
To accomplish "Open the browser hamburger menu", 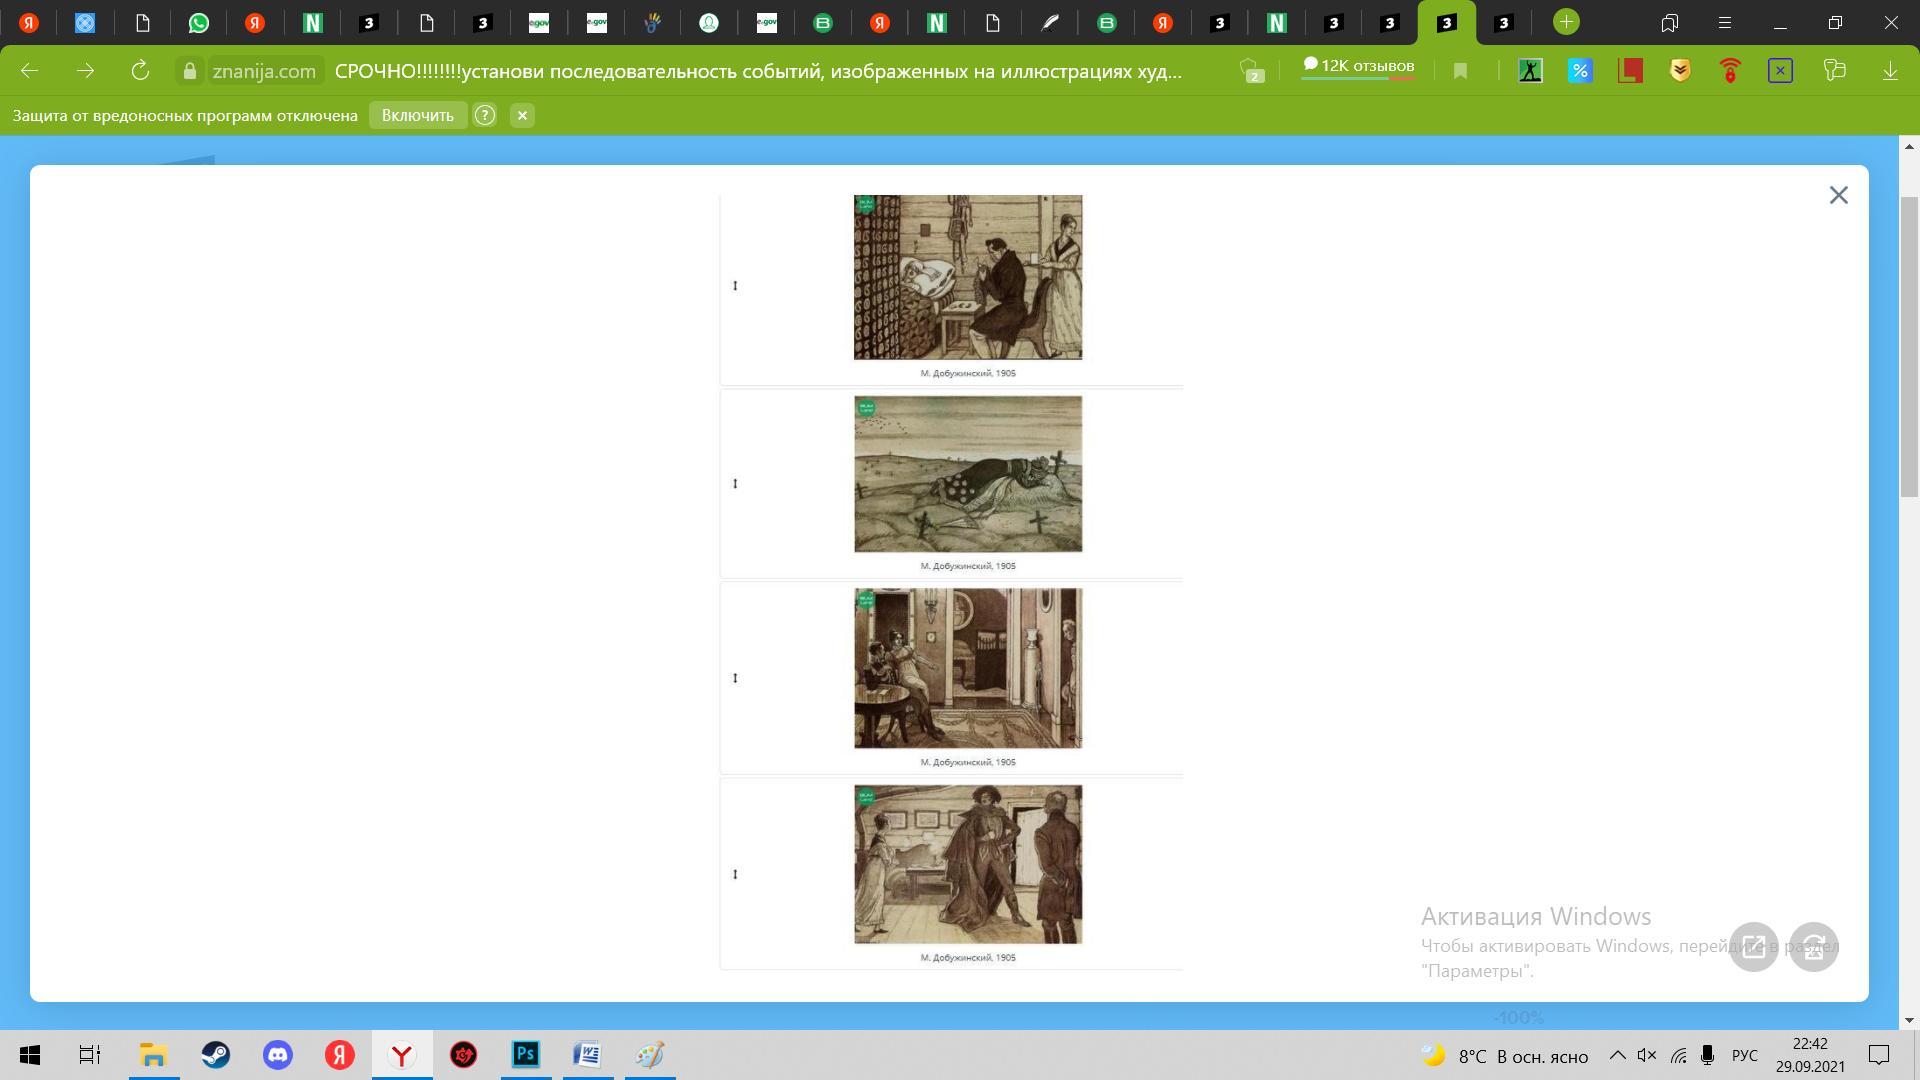I will coord(1724,22).
